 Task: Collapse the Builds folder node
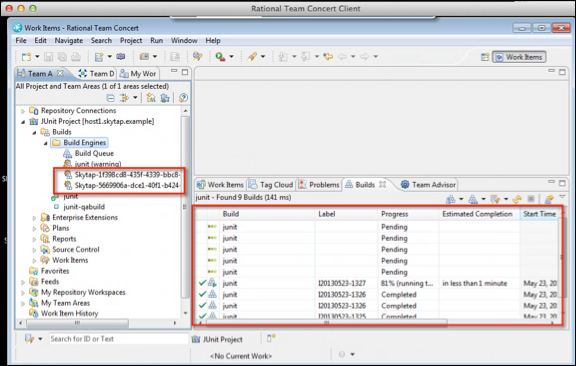click(34, 132)
